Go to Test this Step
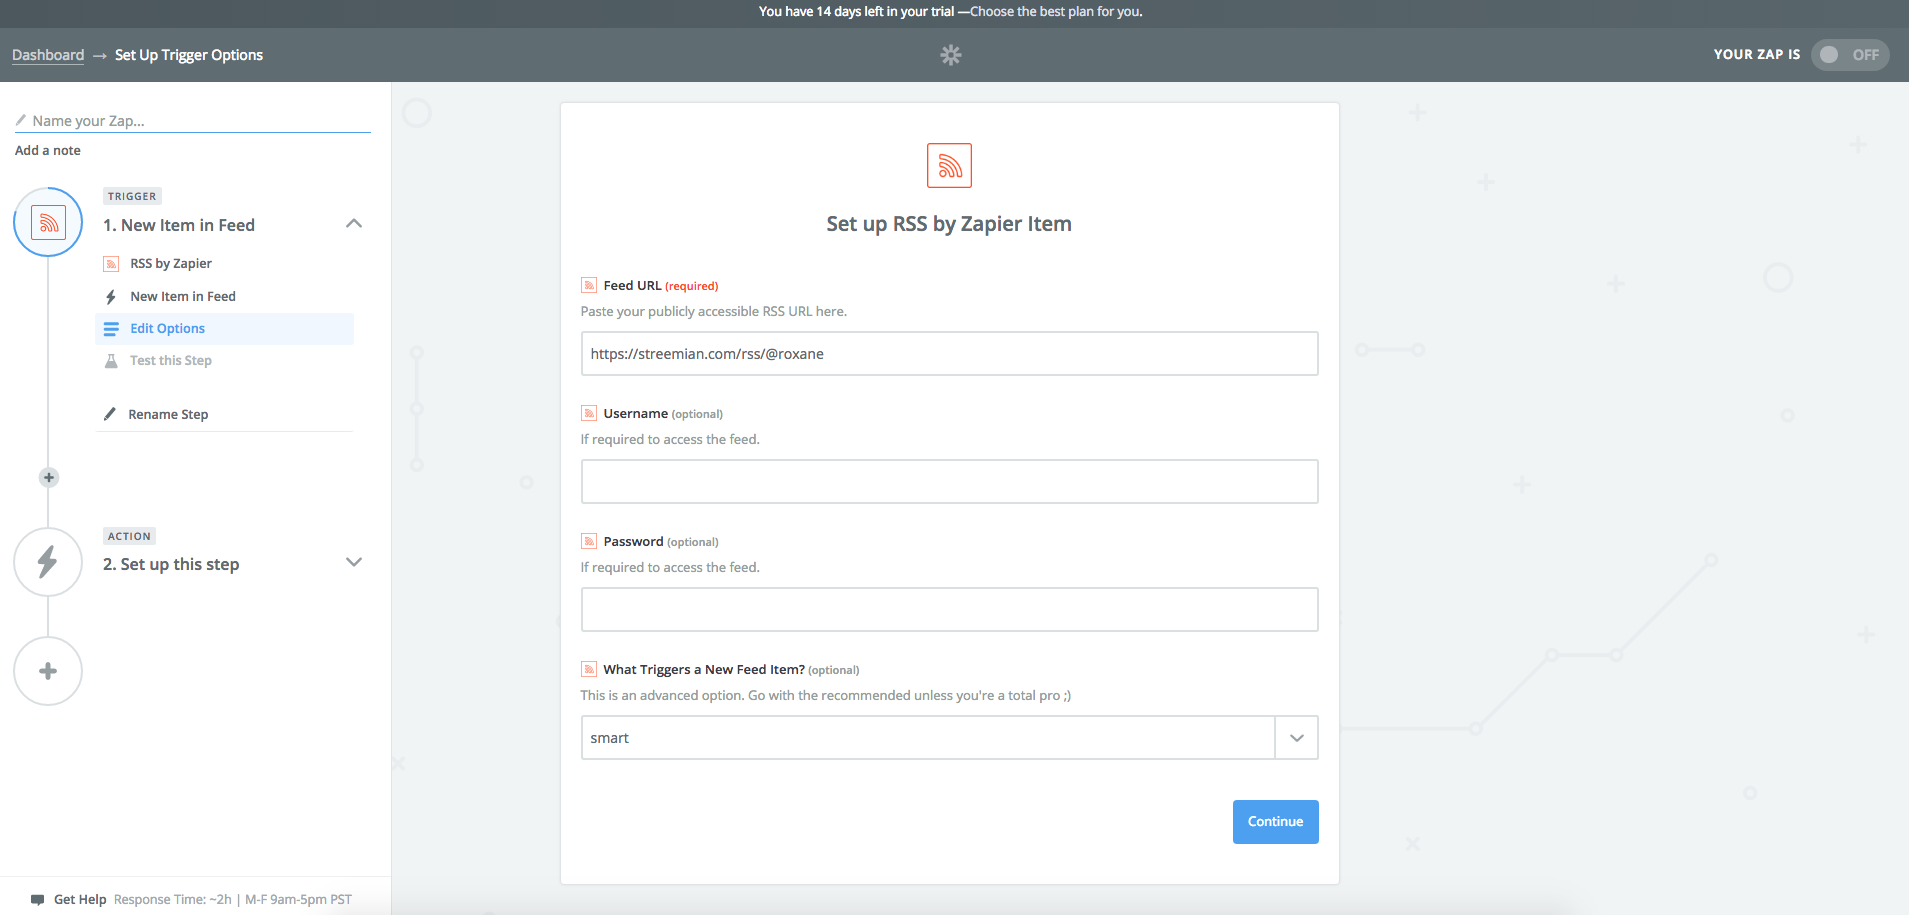The width and height of the screenshot is (1909, 915). (x=171, y=361)
